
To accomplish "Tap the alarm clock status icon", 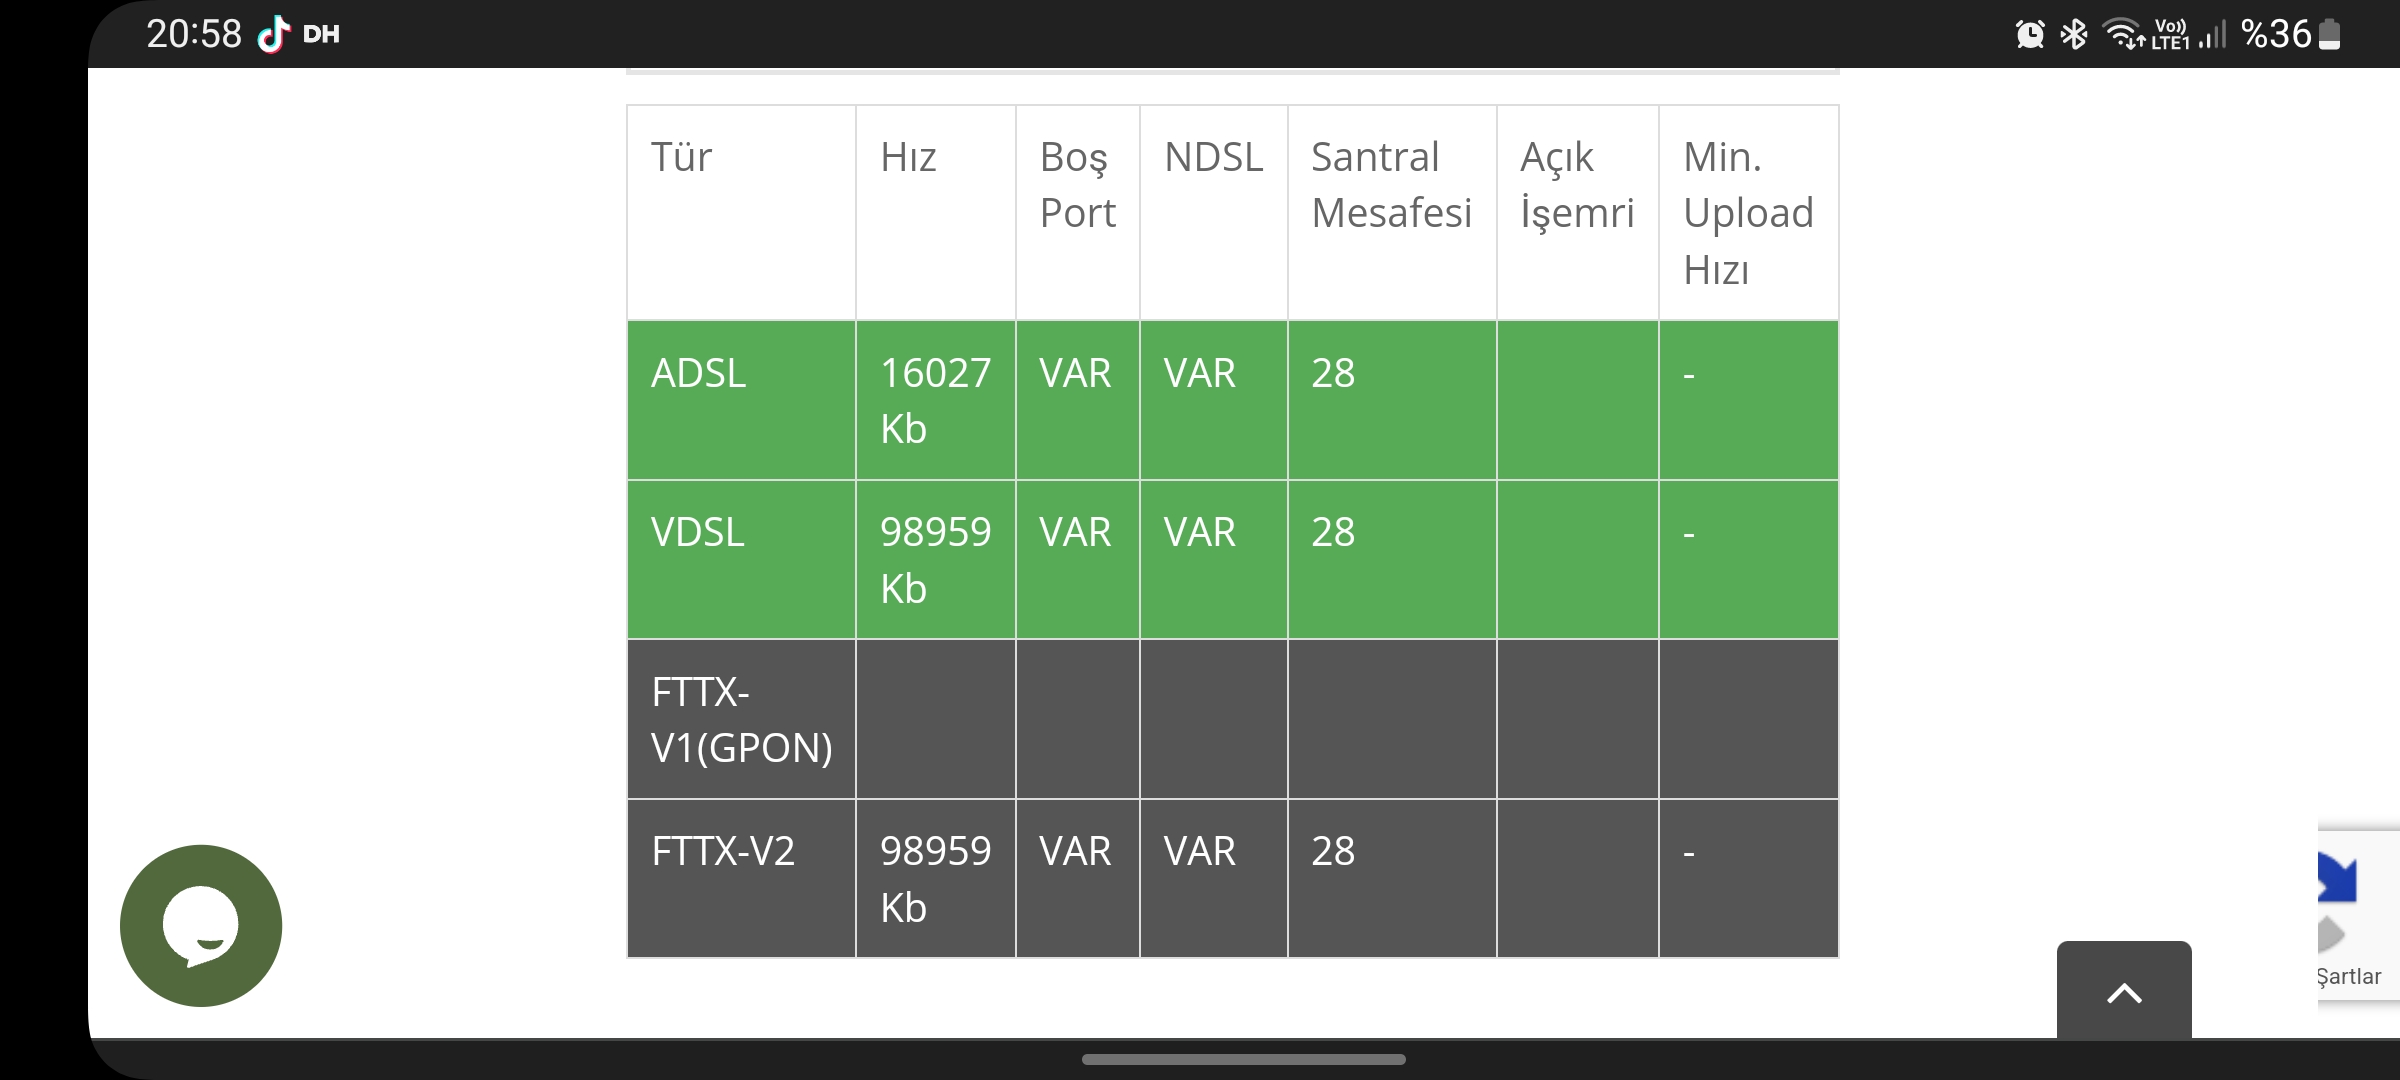I will pos(2030,35).
